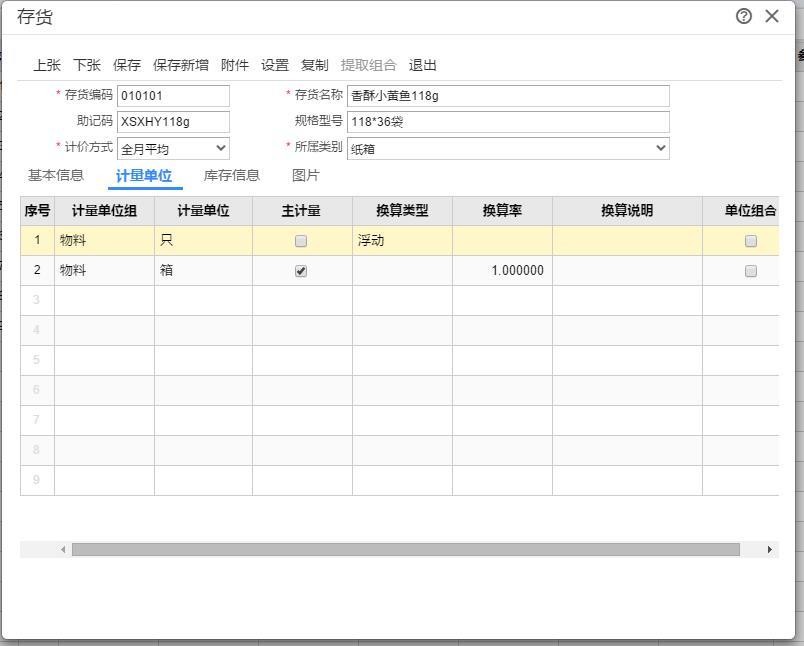
Task: Click the 换算率 column header
Action: [x=502, y=211]
